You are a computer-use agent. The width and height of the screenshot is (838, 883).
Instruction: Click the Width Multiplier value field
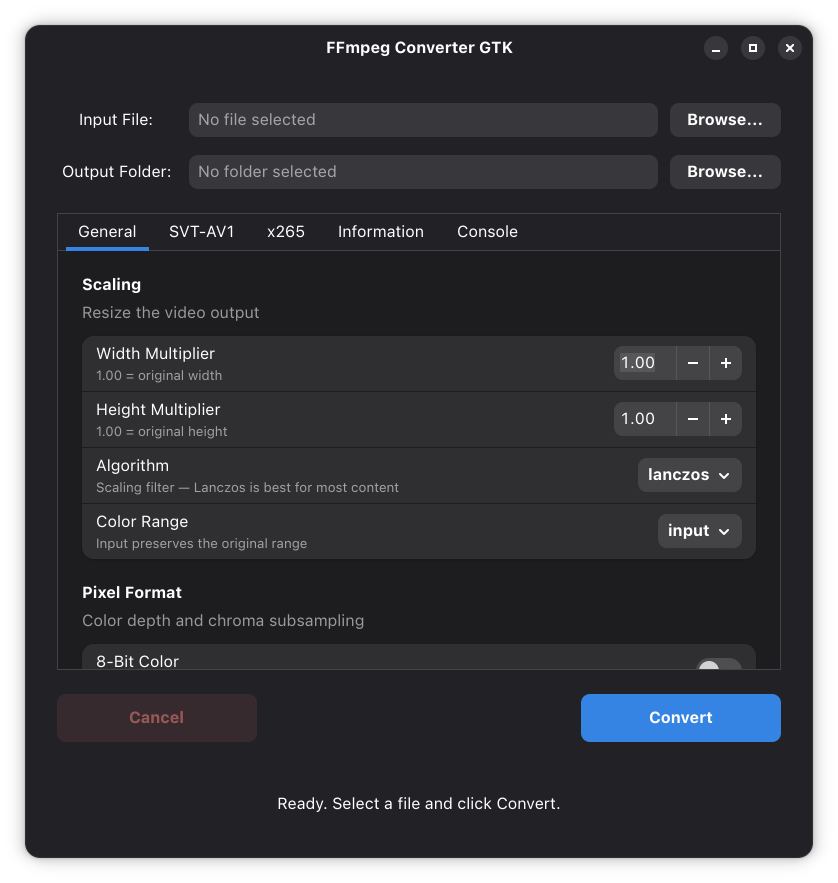[645, 363]
